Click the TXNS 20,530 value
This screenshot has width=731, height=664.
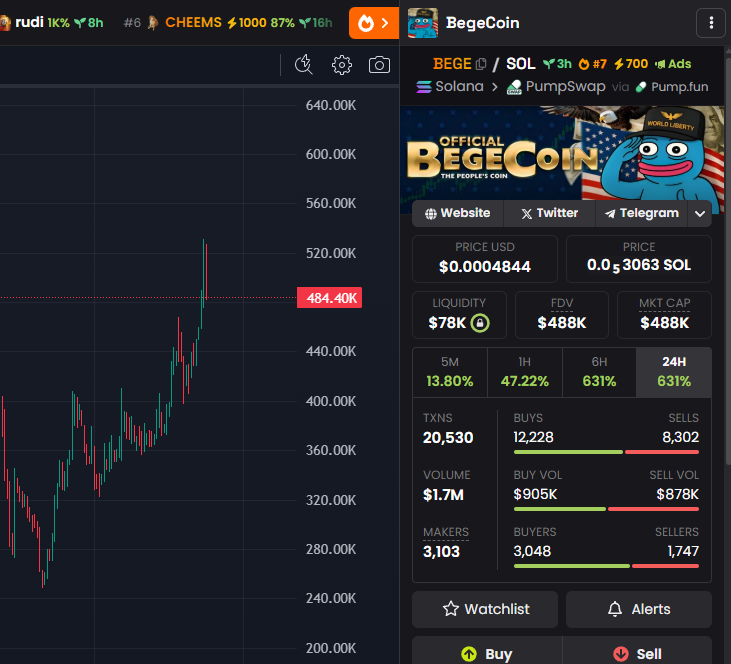click(x=448, y=437)
